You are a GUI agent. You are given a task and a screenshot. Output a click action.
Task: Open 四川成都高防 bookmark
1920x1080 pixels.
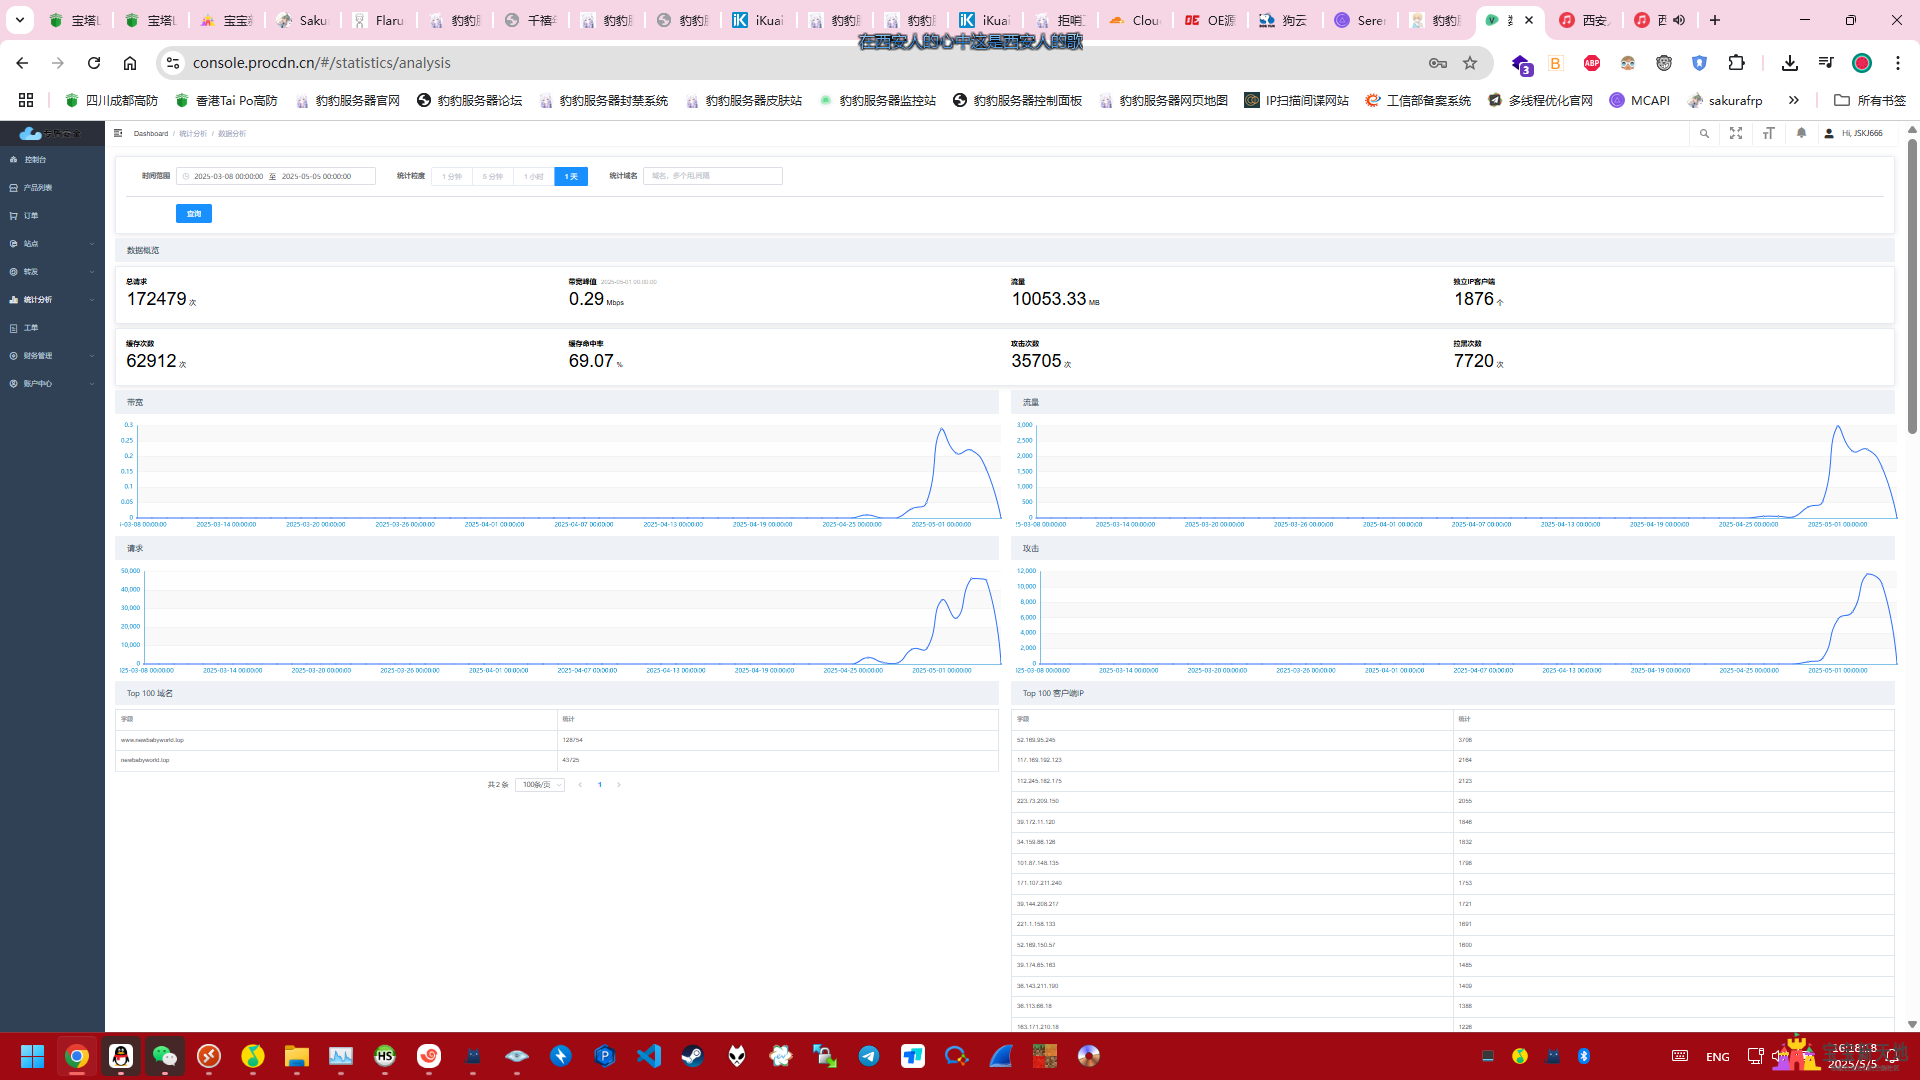[x=111, y=100]
